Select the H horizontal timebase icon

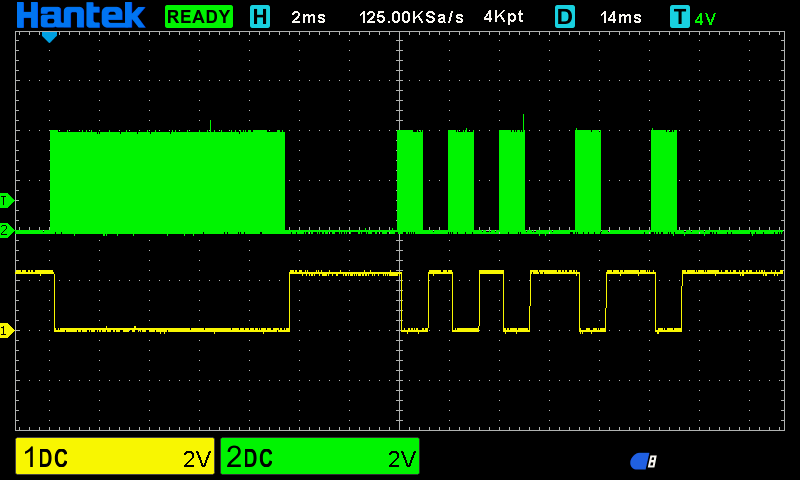coord(260,17)
